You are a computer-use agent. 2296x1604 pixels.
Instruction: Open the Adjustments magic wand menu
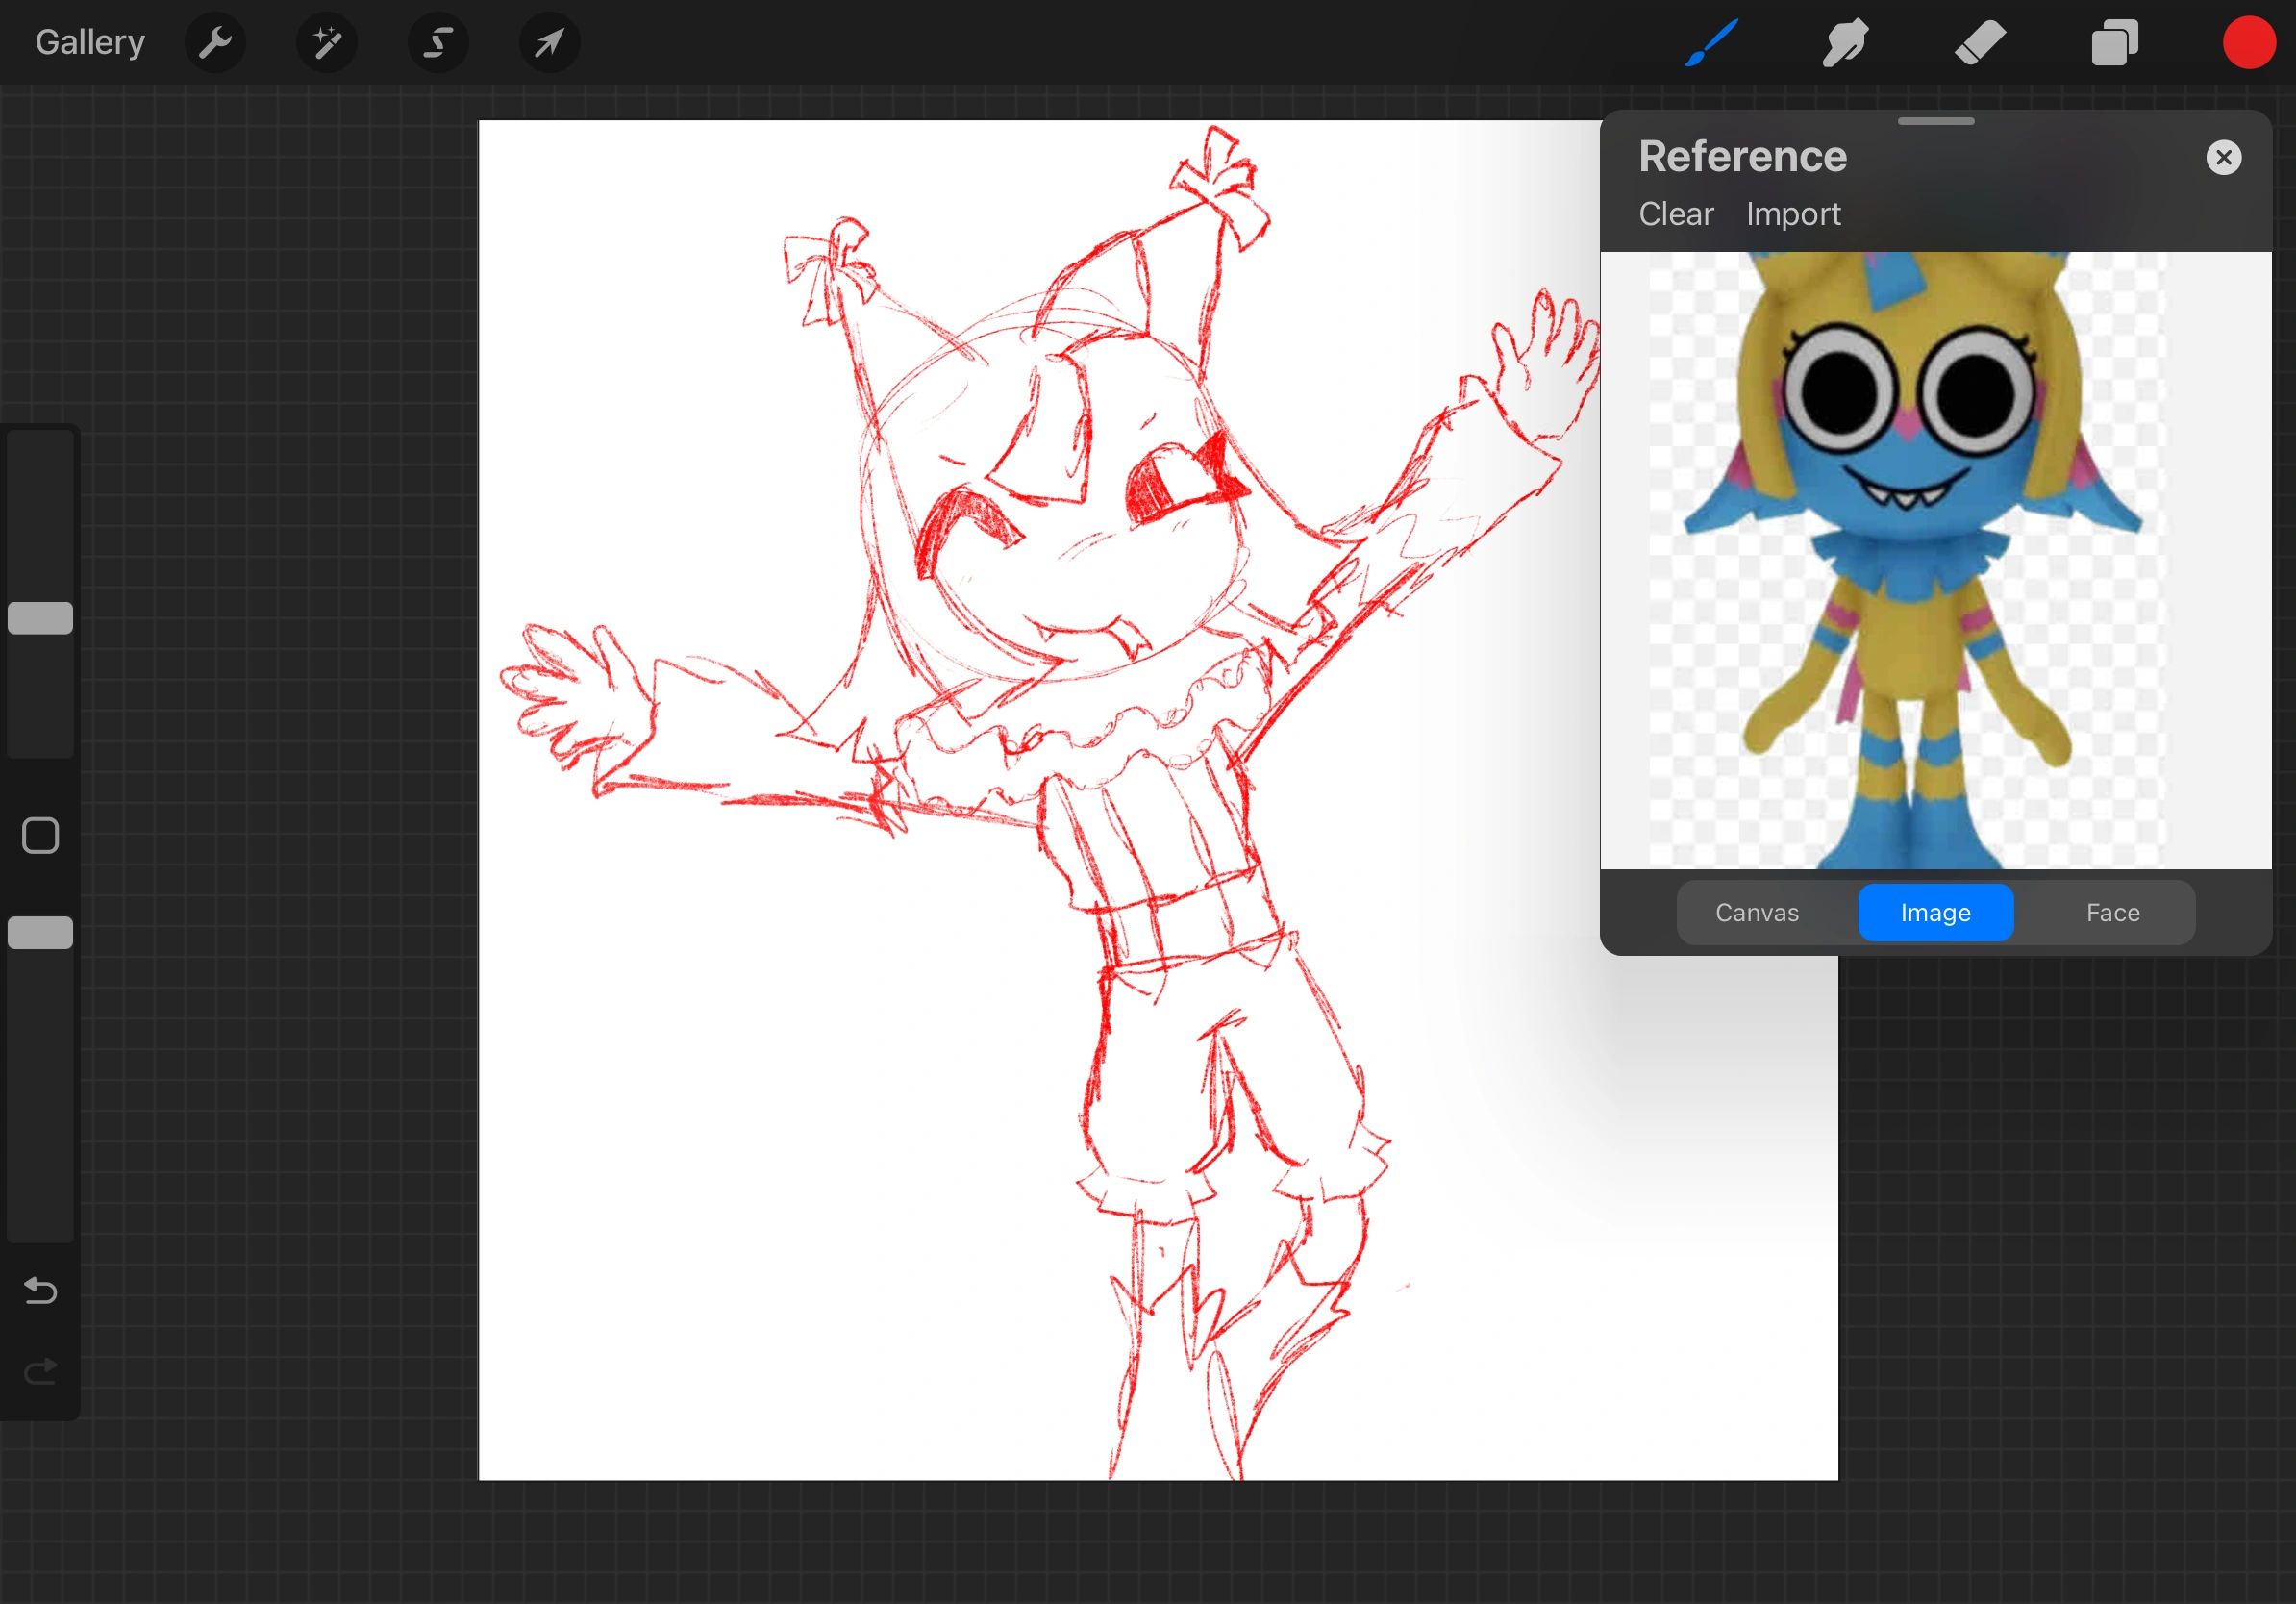(x=327, y=42)
